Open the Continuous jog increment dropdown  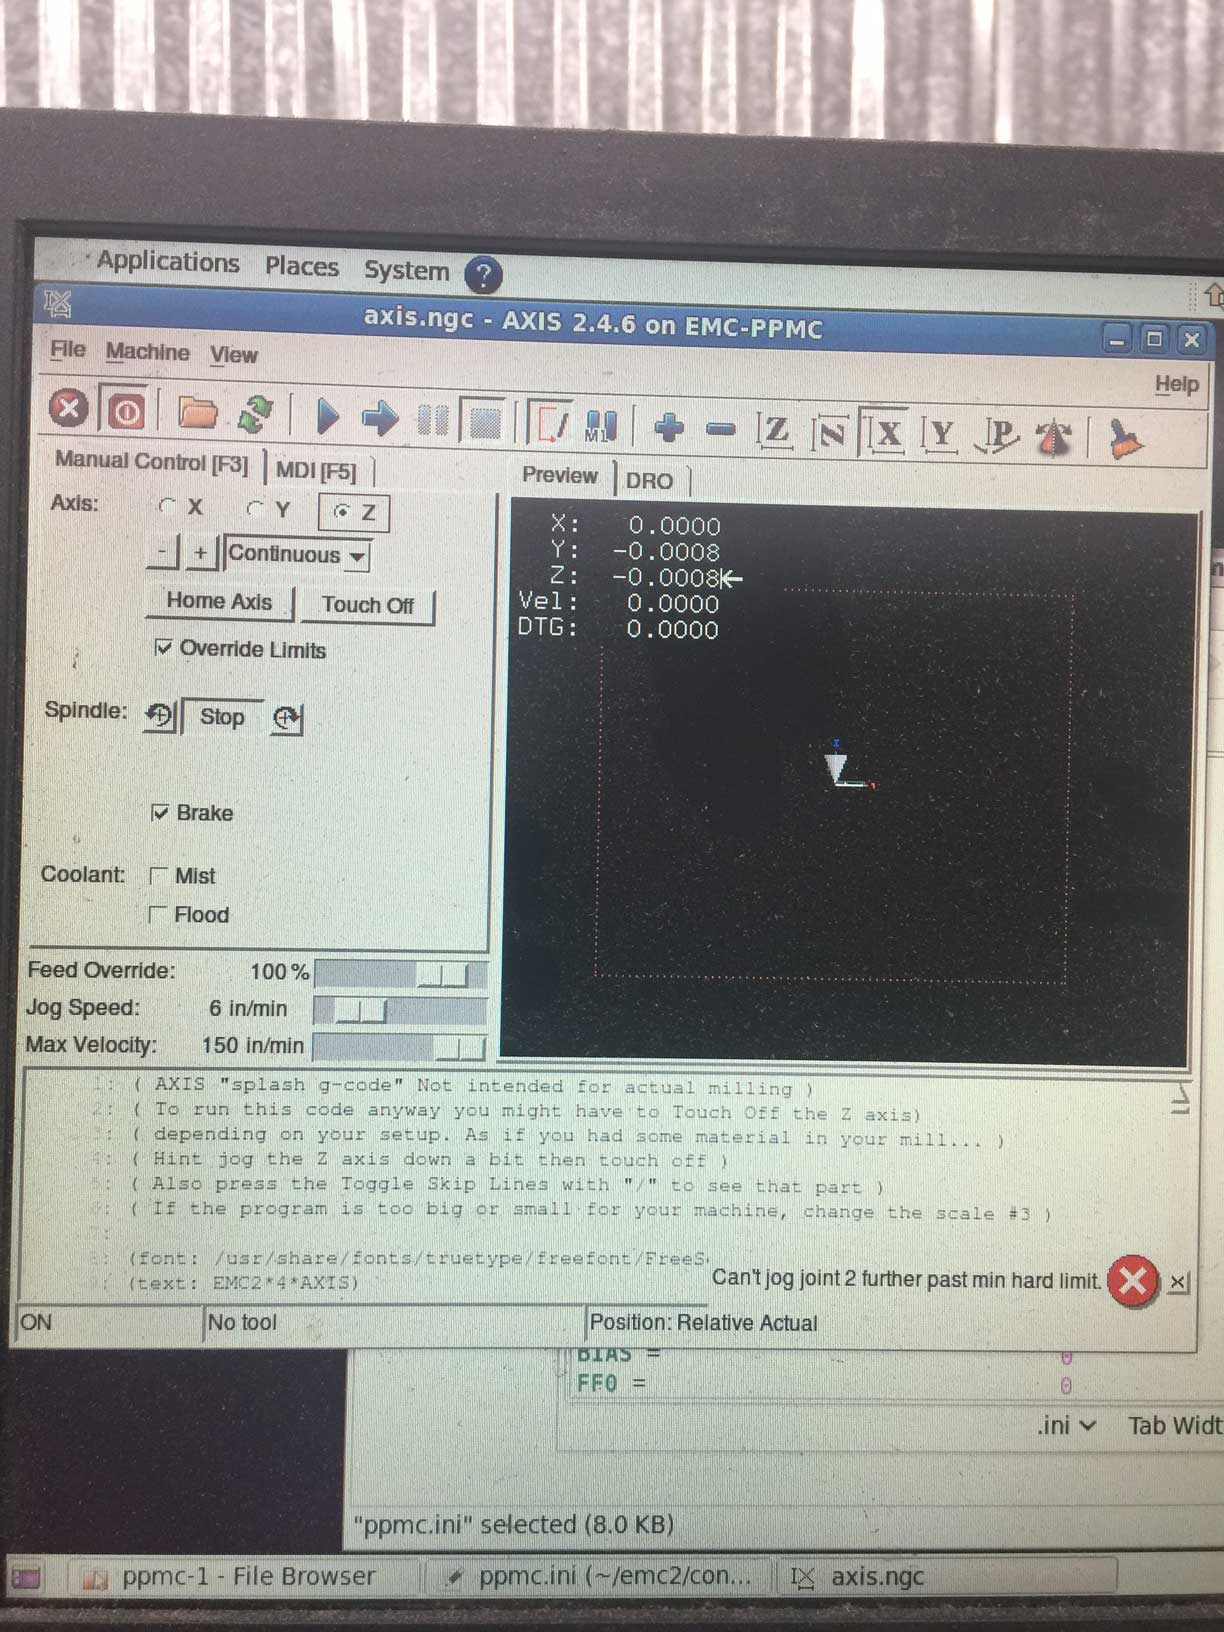pos(298,555)
